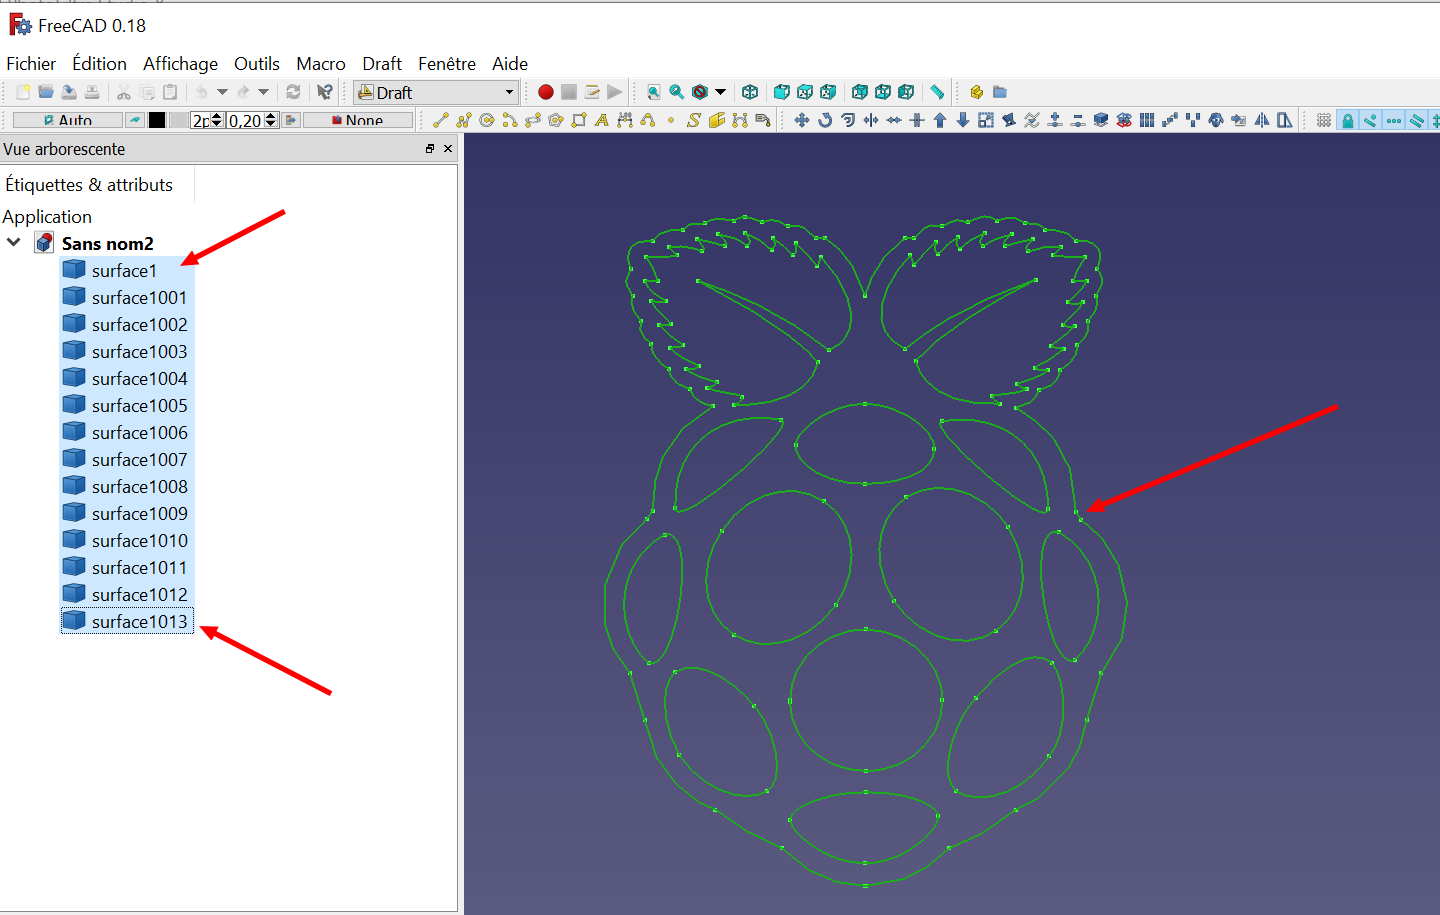This screenshot has height=915, width=1440.
Task: Select the Draft Text tool
Action: coord(602,120)
